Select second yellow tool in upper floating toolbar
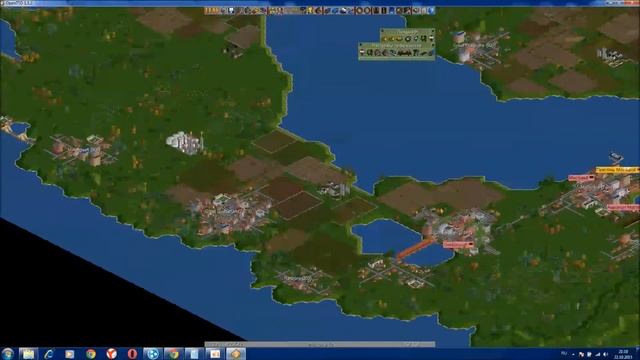640x360 pixels. pyautogui.click(x=393, y=39)
